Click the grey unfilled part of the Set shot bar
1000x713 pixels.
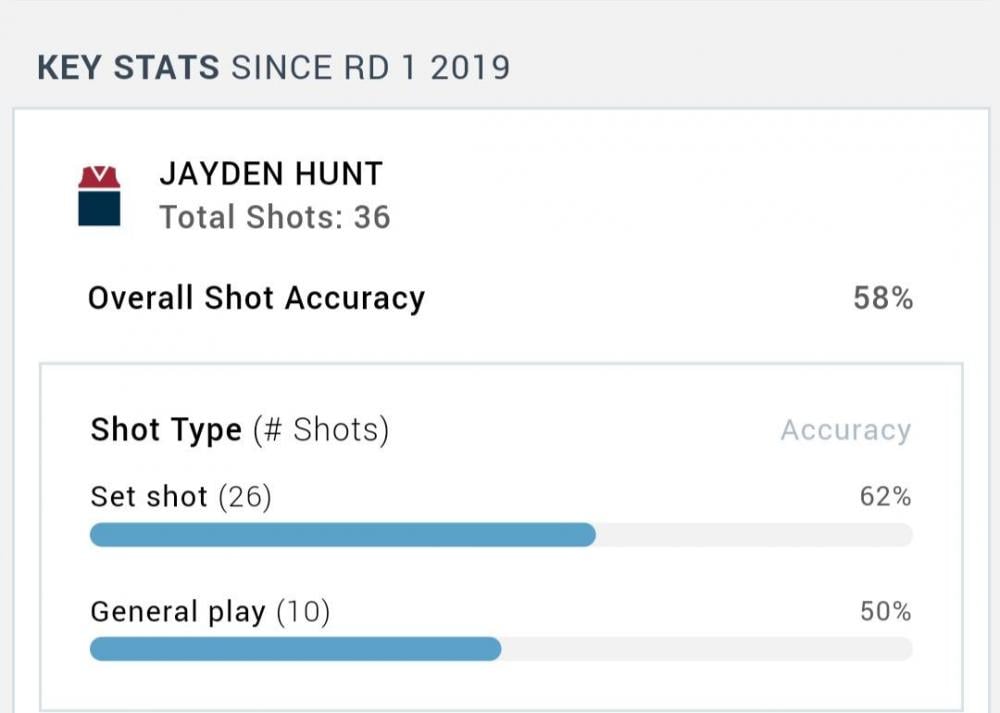(x=755, y=535)
